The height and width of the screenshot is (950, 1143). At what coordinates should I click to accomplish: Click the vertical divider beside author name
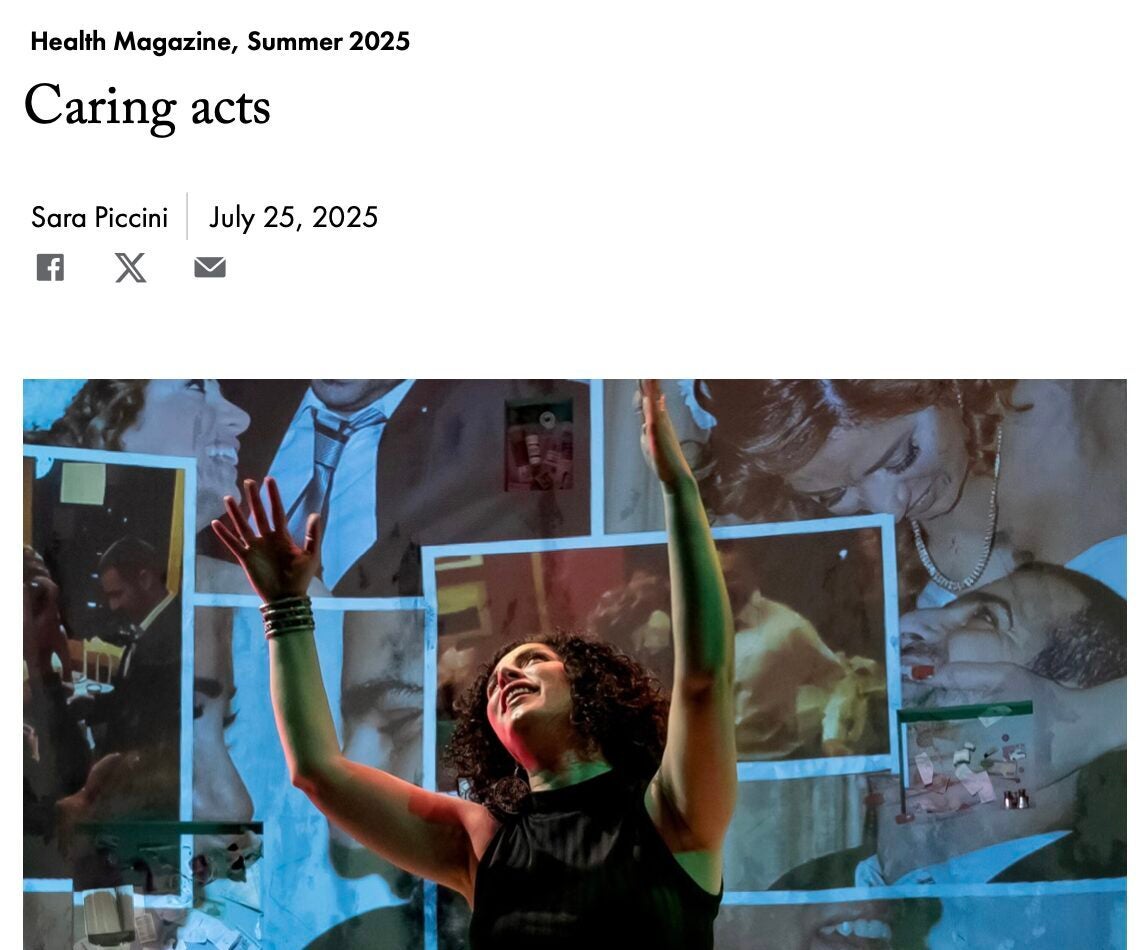[187, 217]
